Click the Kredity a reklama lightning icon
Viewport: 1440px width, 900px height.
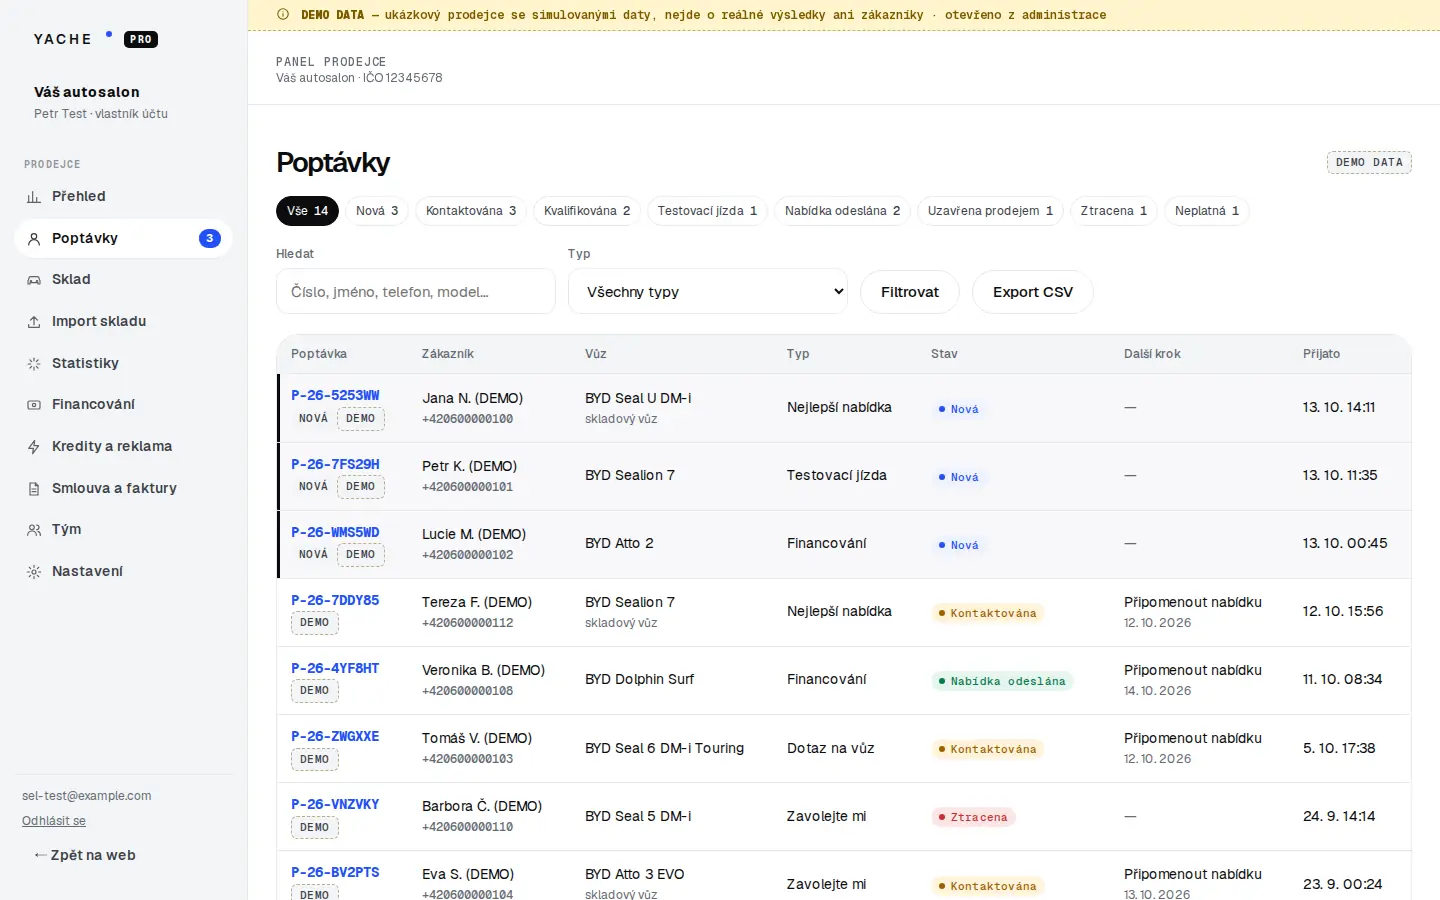coord(34,447)
